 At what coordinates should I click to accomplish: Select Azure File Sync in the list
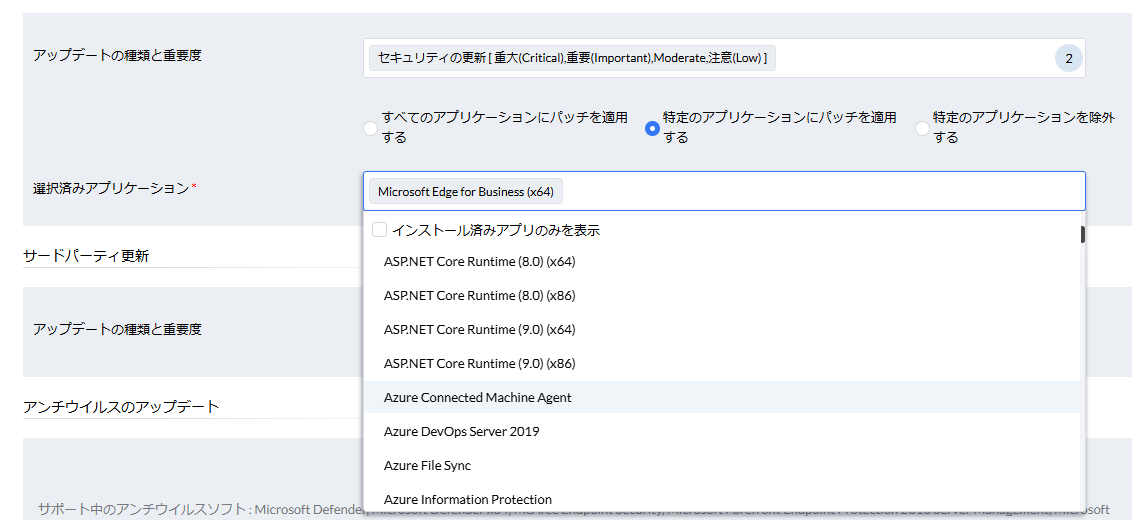coord(427,466)
